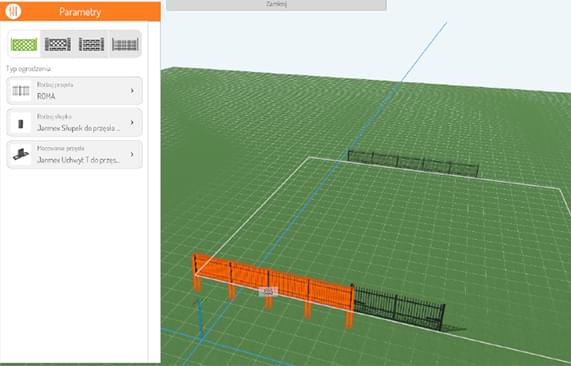Click the Zamknij button at top
571x366 pixels.
pyautogui.click(x=276, y=5)
